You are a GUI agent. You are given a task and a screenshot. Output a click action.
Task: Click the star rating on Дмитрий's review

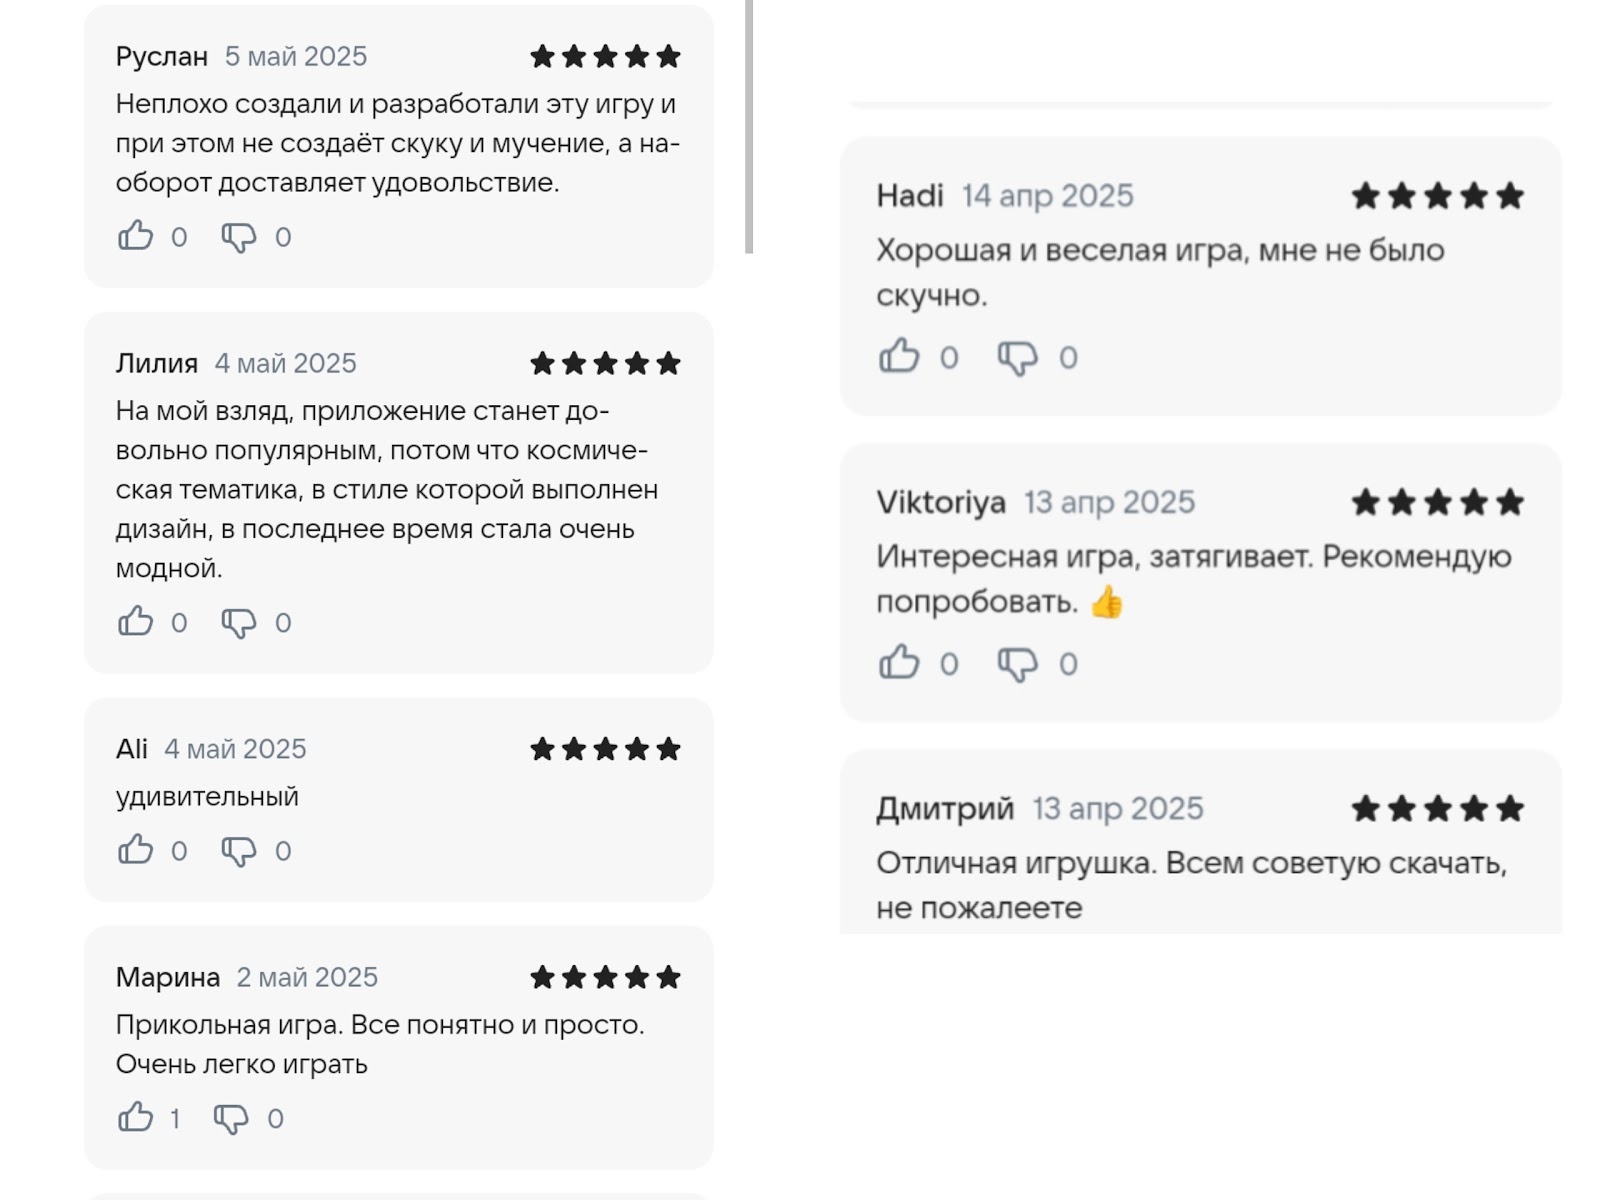(1437, 808)
